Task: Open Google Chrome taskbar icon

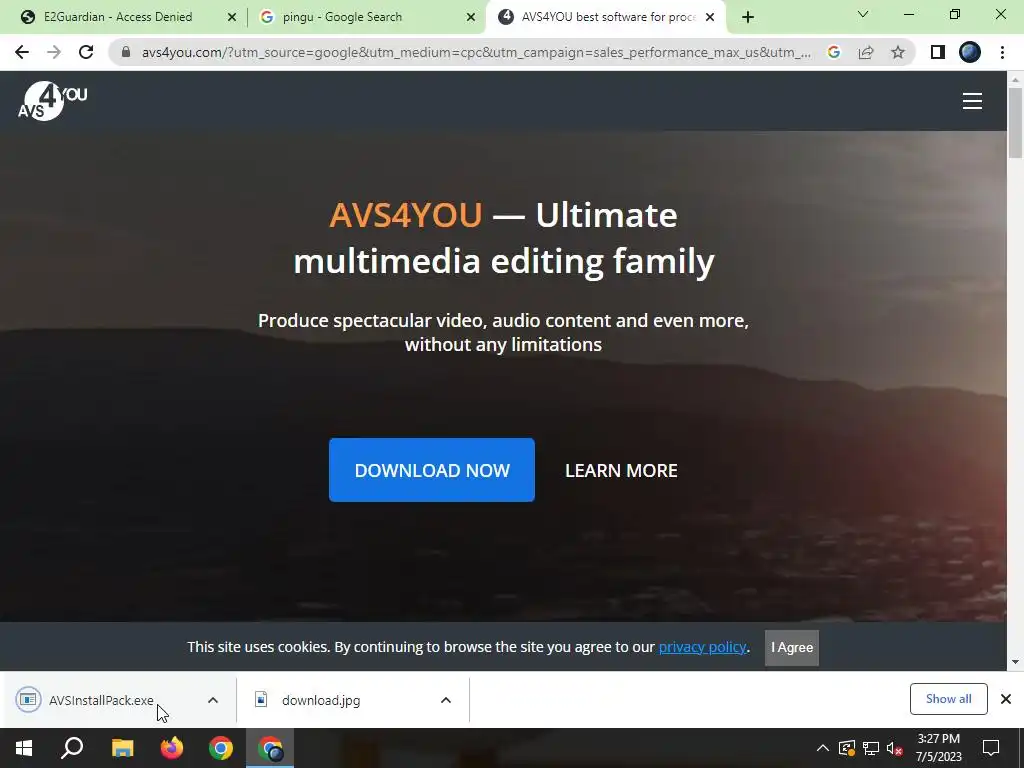Action: click(x=221, y=748)
